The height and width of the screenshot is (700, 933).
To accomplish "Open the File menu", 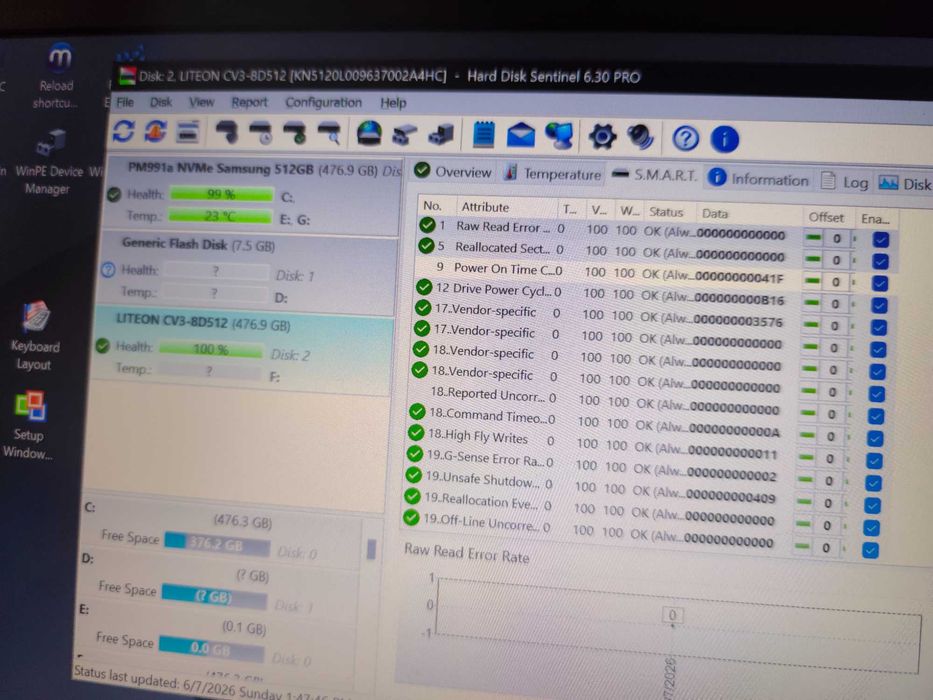I will (125, 102).
